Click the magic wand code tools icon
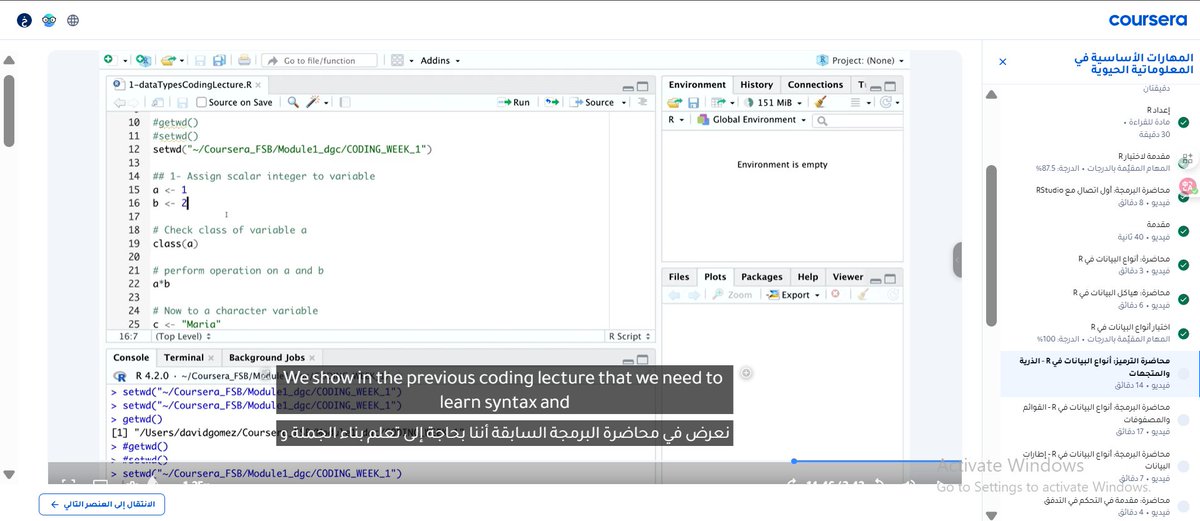 click(x=314, y=102)
